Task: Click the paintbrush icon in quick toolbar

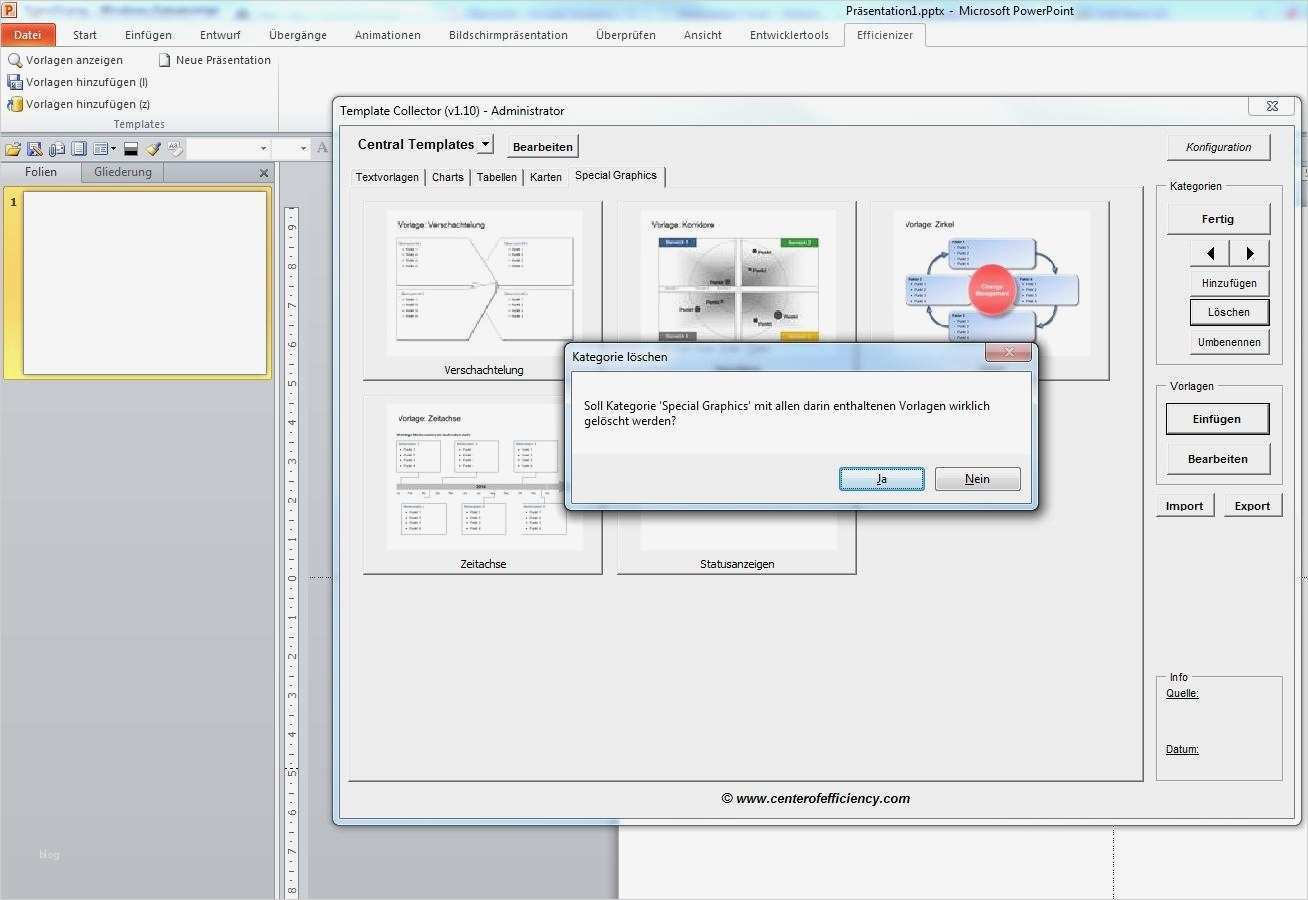Action: pyautogui.click(x=153, y=149)
